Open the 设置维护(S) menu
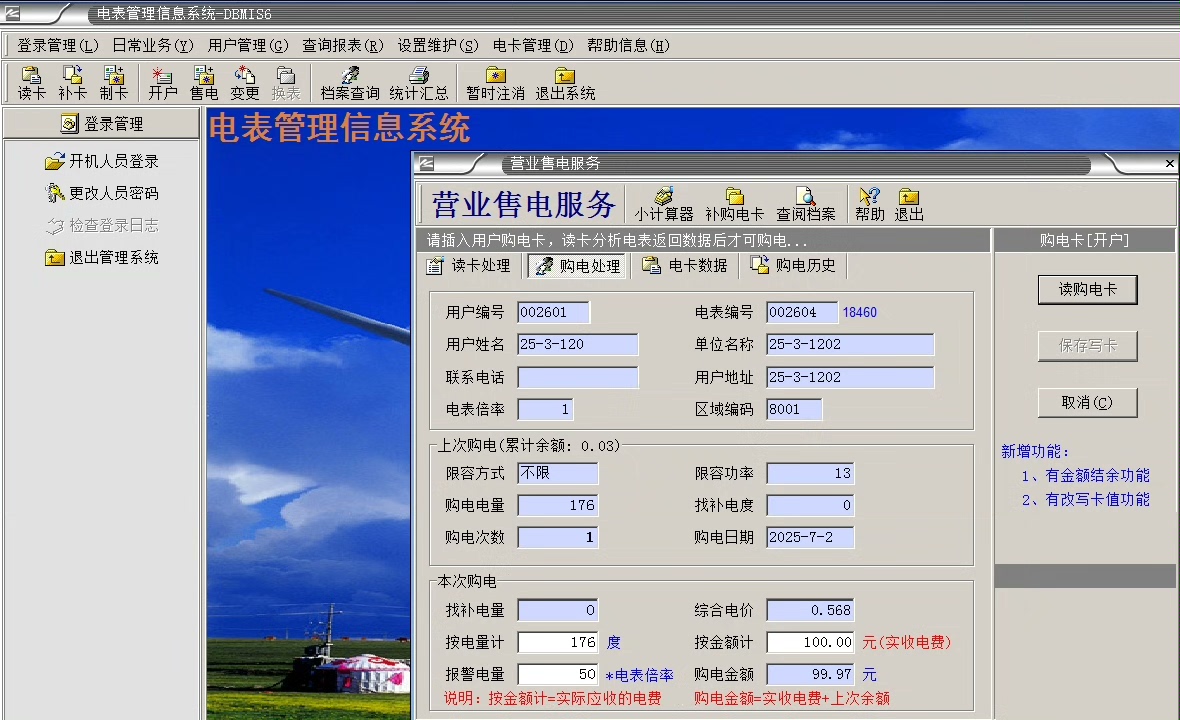This screenshot has width=1180, height=720. pyautogui.click(x=438, y=45)
